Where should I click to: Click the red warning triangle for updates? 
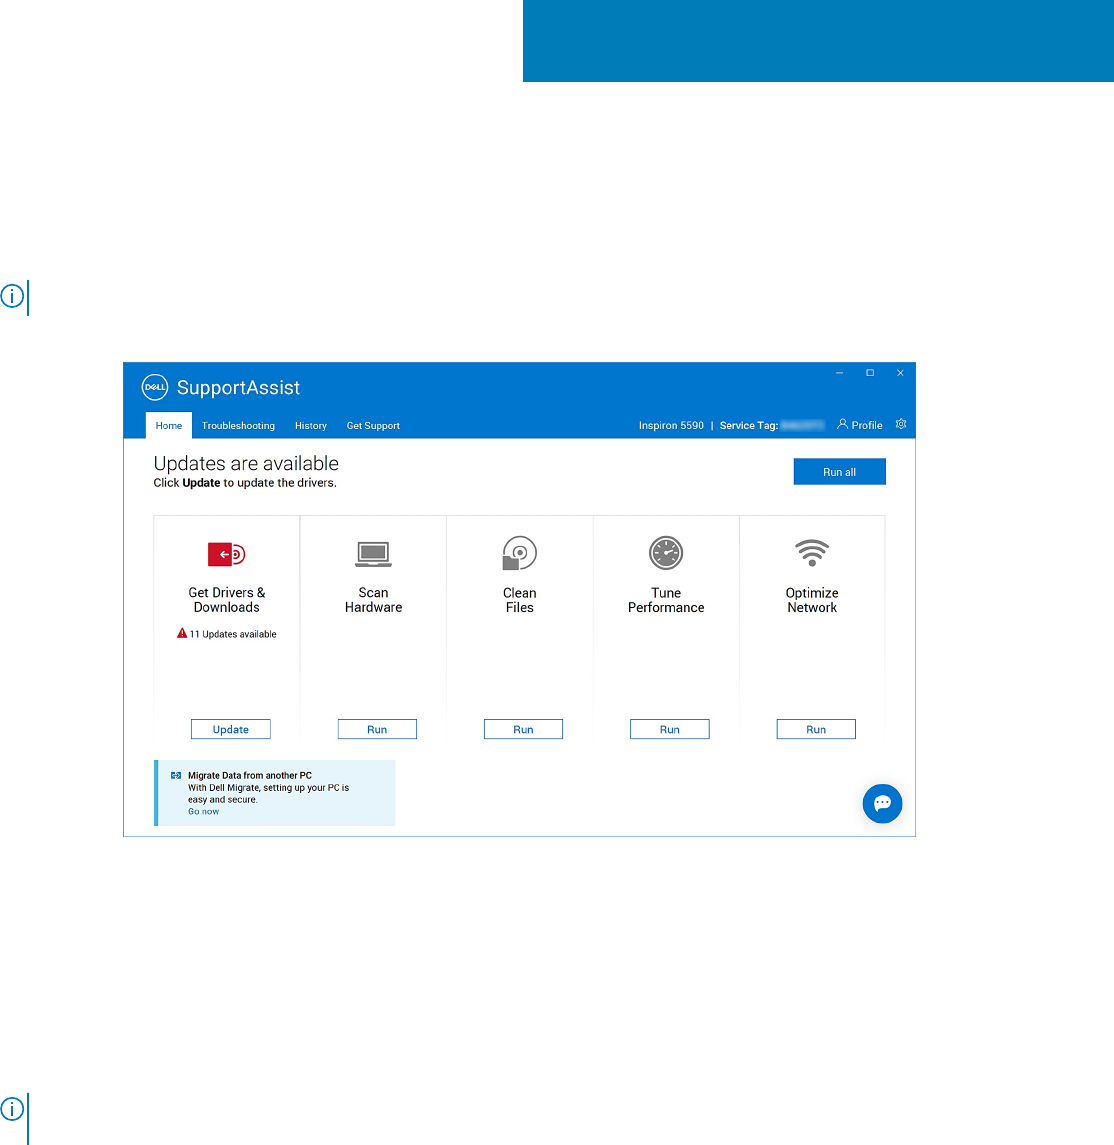click(x=182, y=633)
